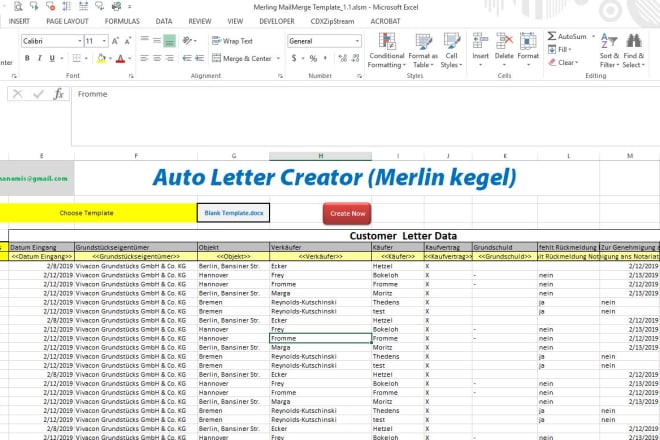The width and height of the screenshot is (660, 440).
Task: Select the Blank Template.docx cell
Action: click(x=234, y=213)
